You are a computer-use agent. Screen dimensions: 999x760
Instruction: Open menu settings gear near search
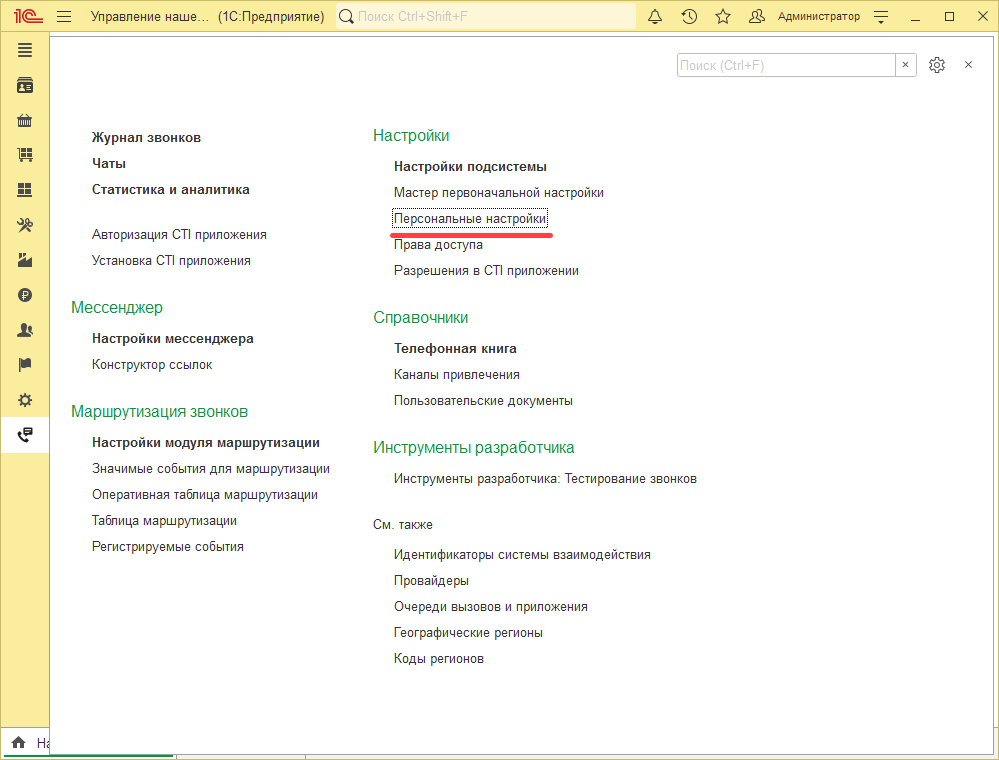[937, 65]
